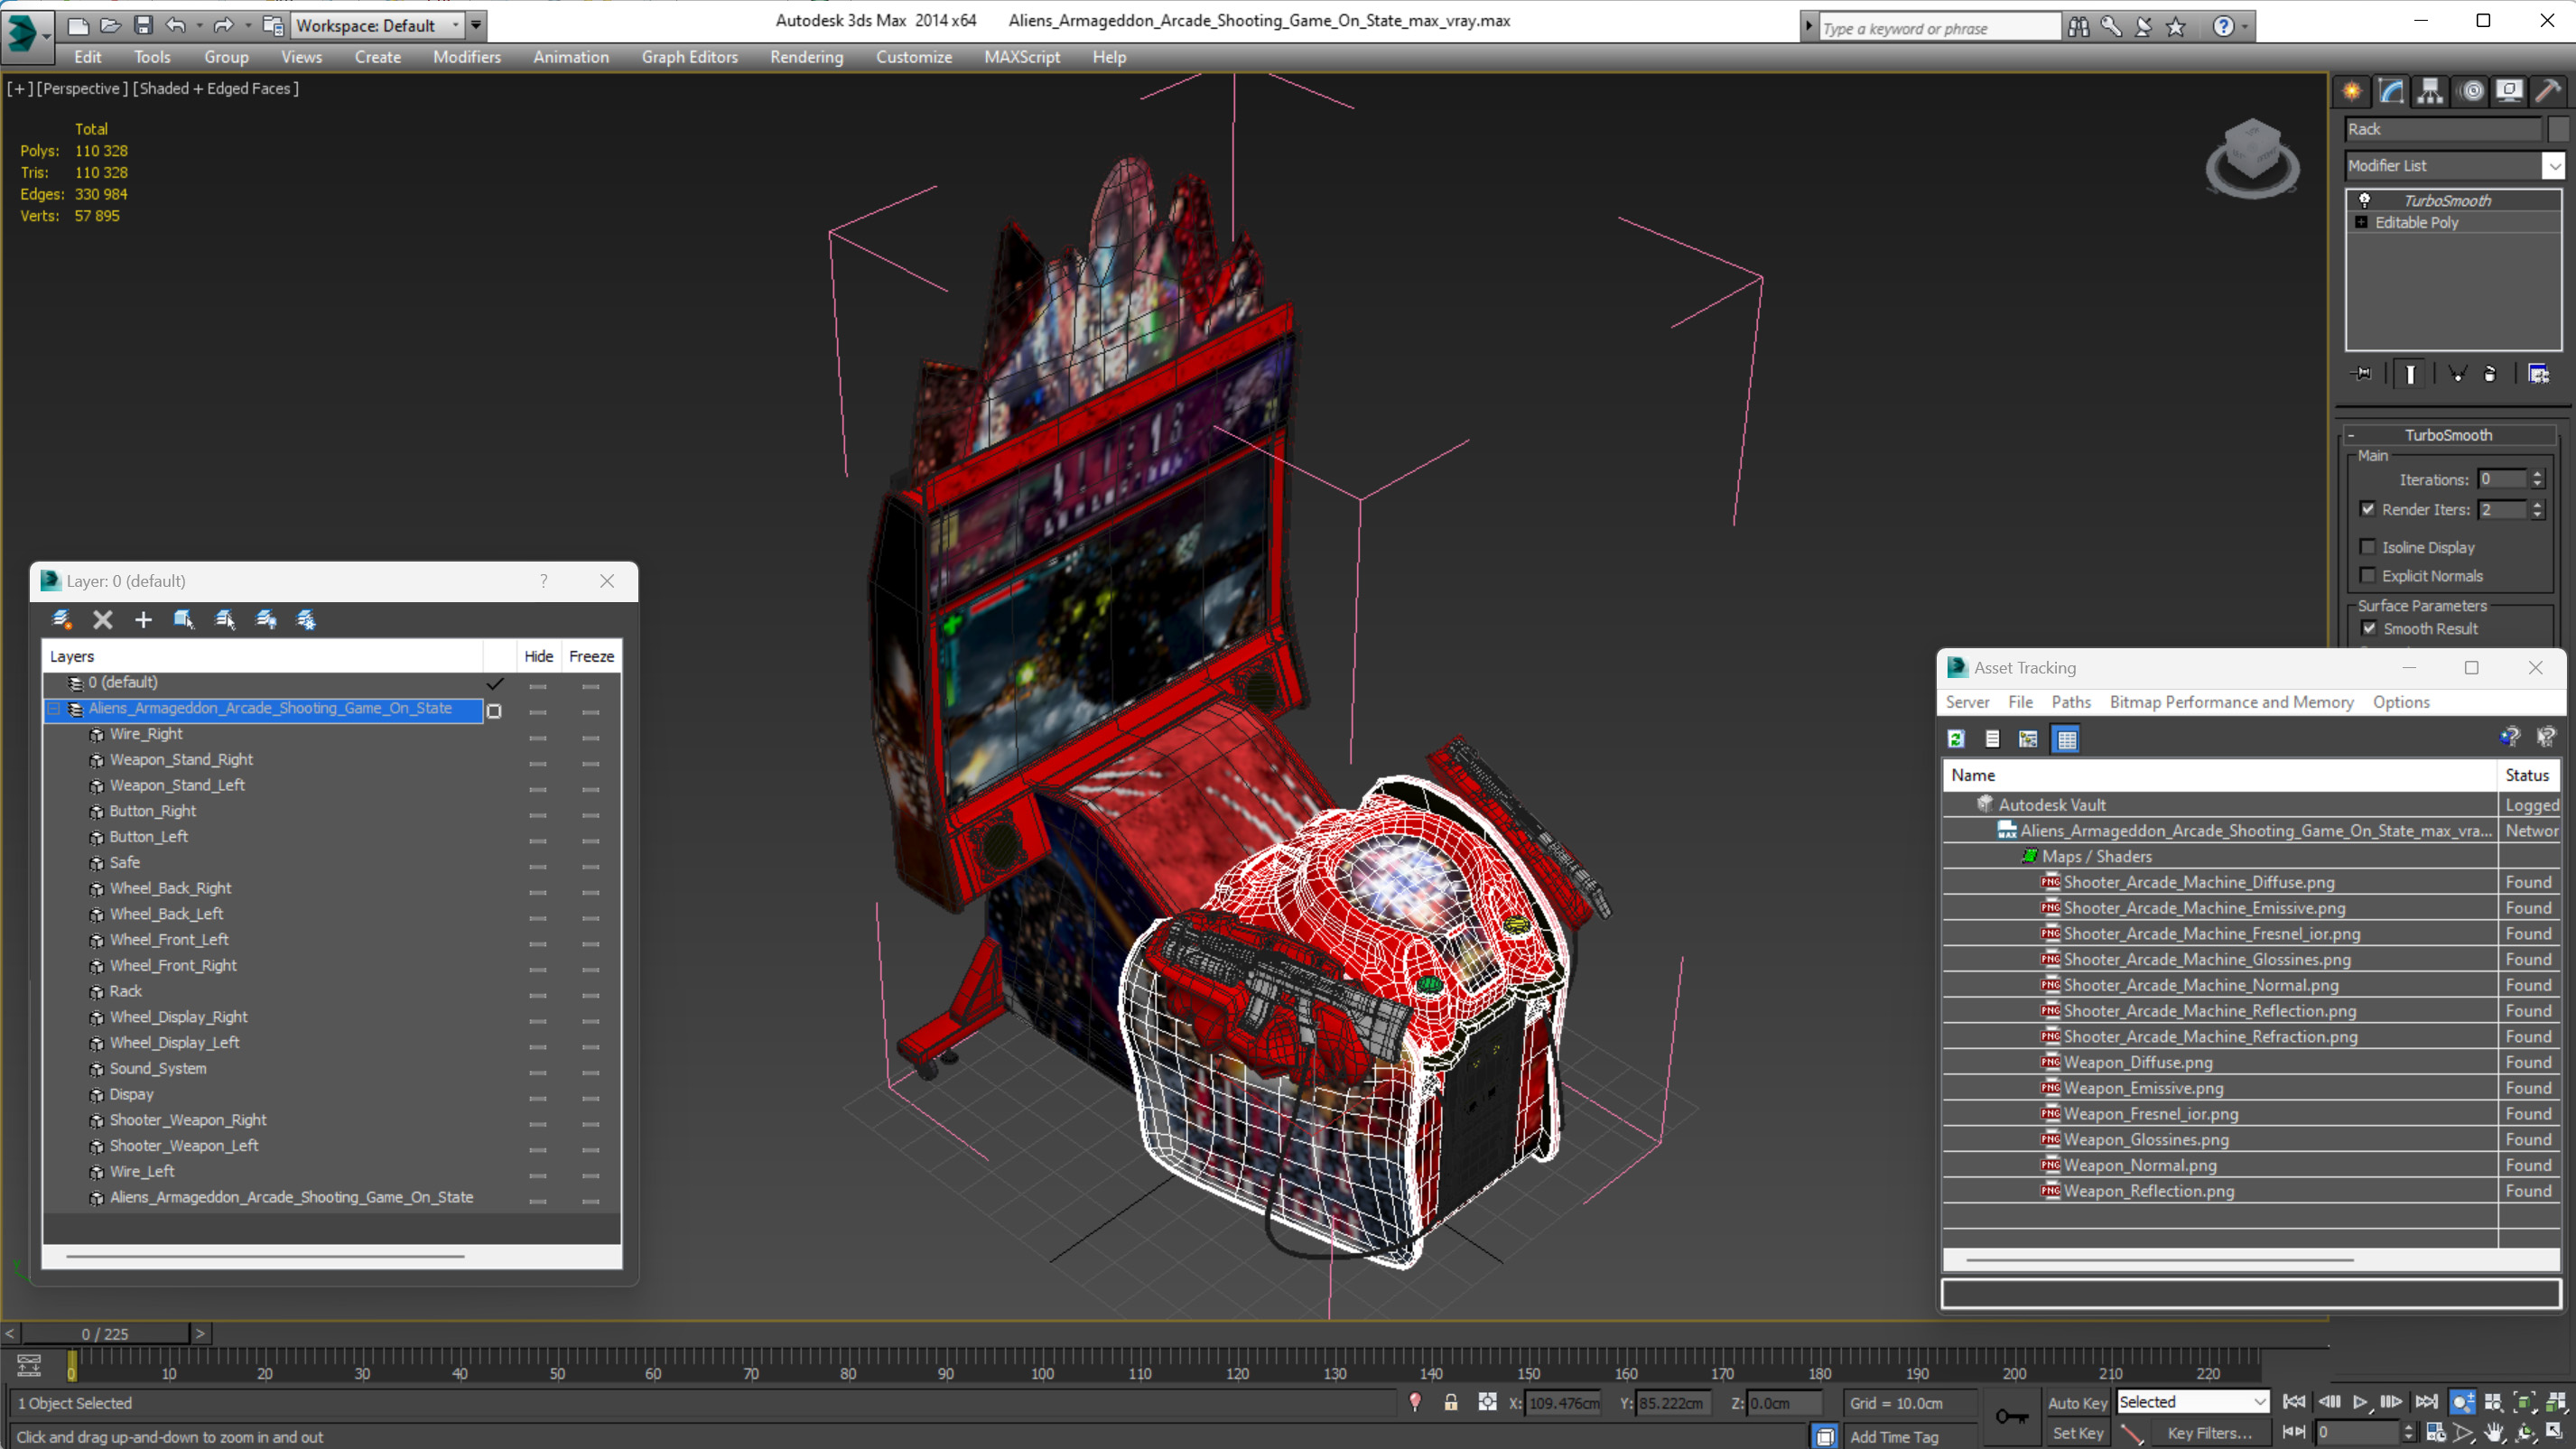Click Save File icon in quick access toolbar
The image size is (2576, 1449).
tap(143, 25)
